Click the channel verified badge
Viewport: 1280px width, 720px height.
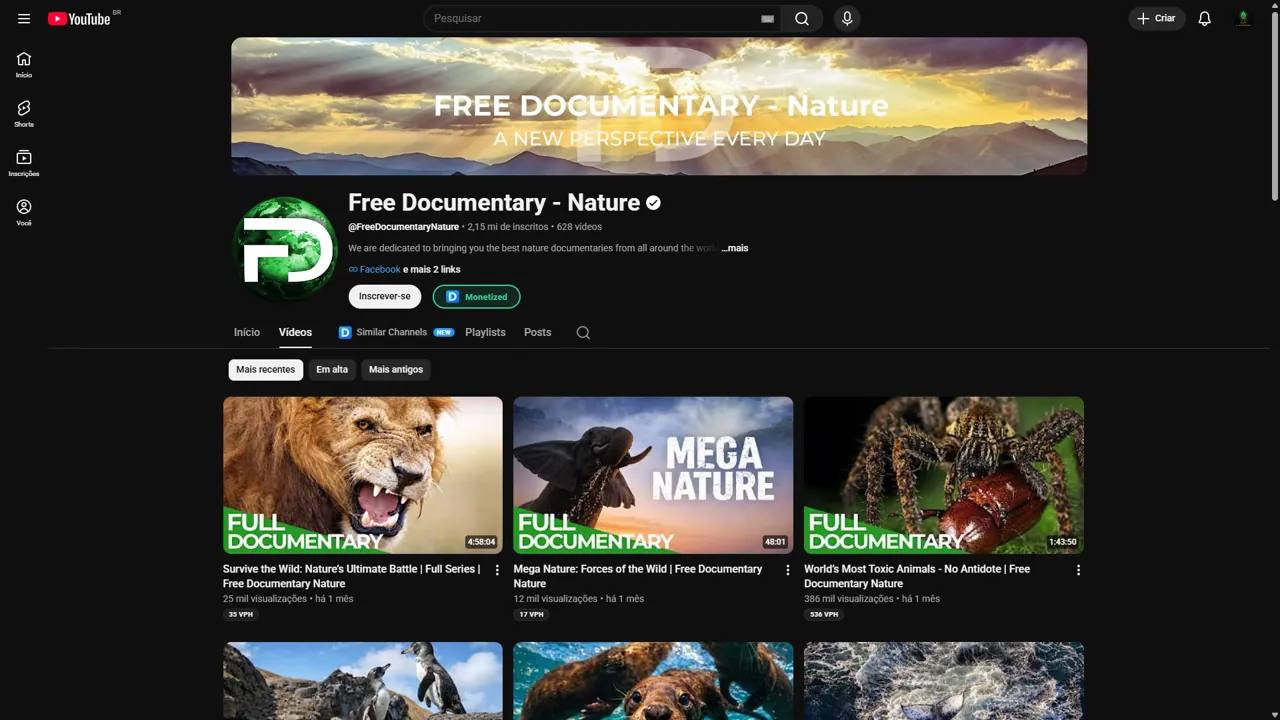coord(653,203)
